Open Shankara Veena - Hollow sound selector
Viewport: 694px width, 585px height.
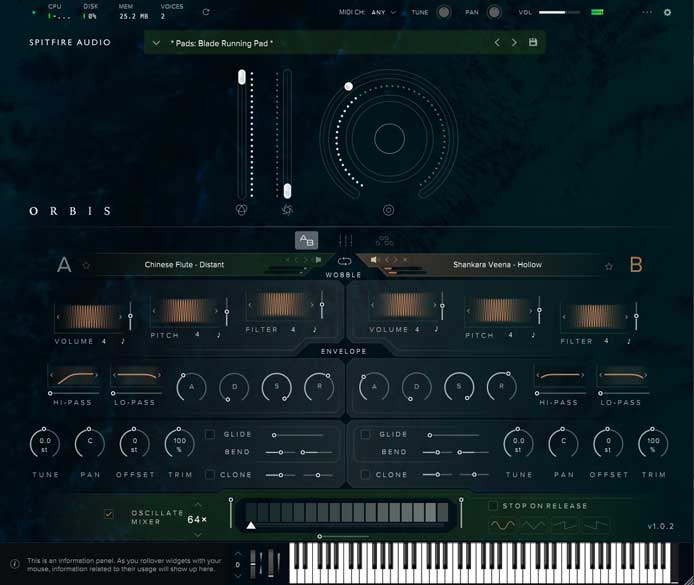pos(497,265)
